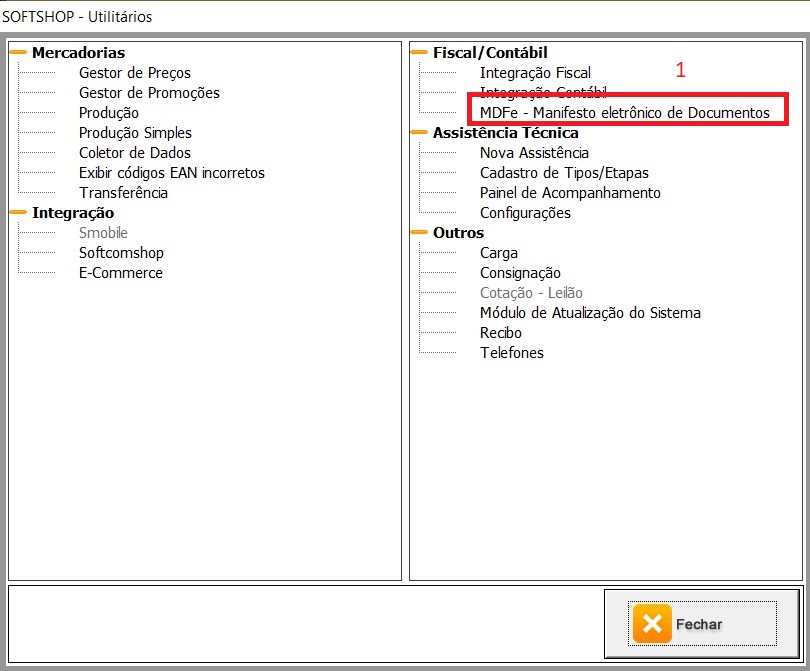Select Nova Assistência
The height and width of the screenshot is (671, 810).
click(x=534, y=153)
